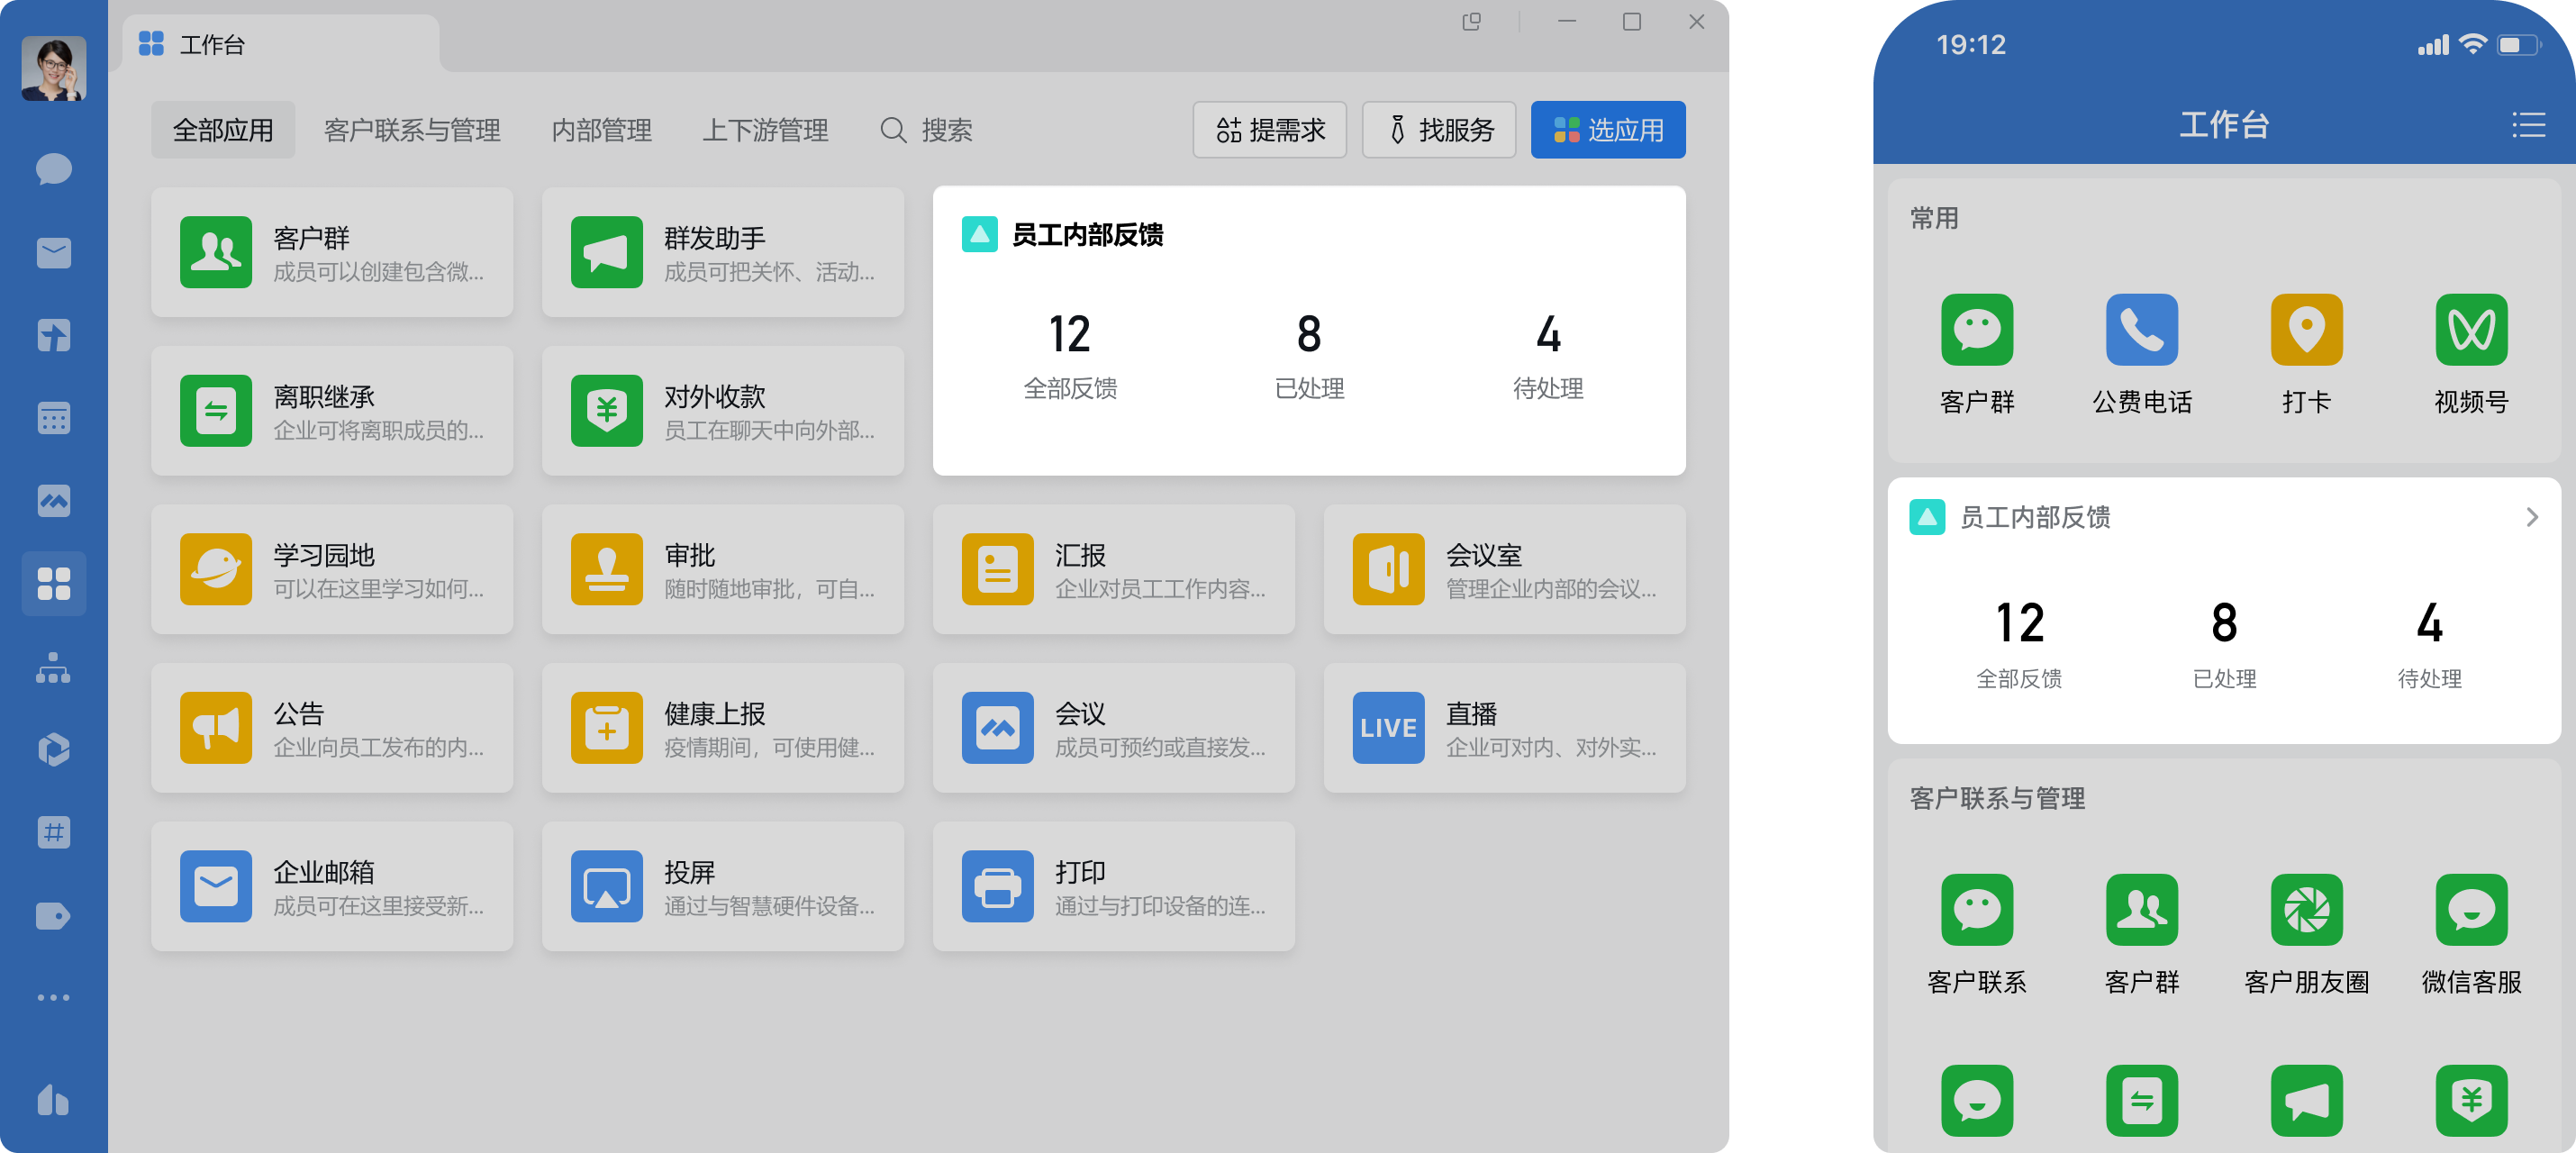Open the mail icon in sidebar
Screen dimensions: 2576x1153
click(x=53, y=253)
